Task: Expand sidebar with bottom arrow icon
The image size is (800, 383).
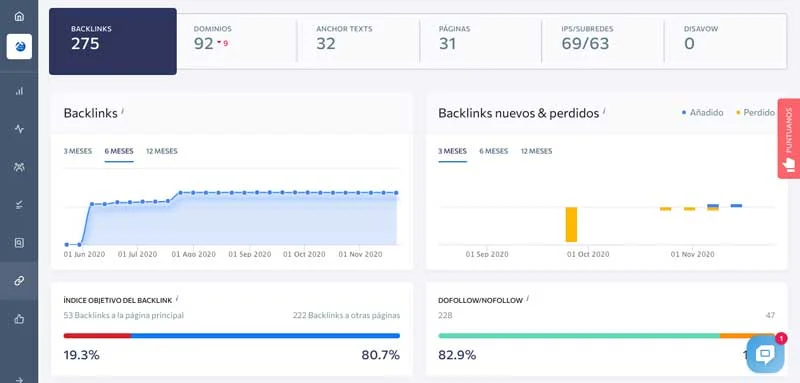Action: click(x=19, y=379)
